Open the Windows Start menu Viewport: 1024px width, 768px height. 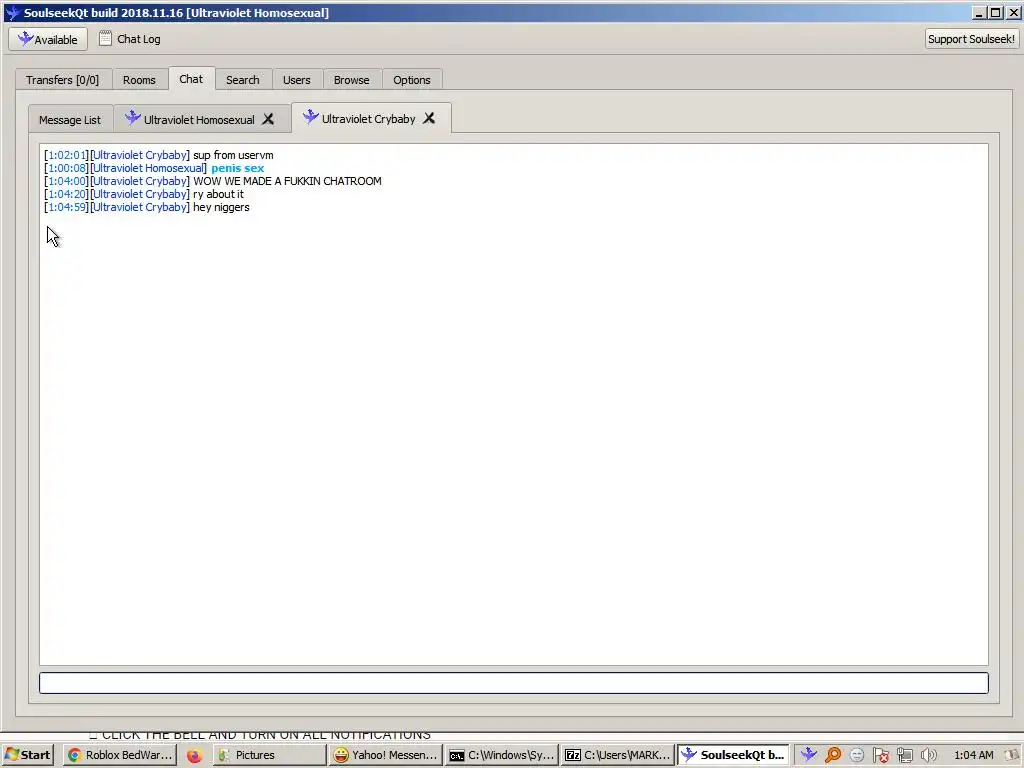27,755
